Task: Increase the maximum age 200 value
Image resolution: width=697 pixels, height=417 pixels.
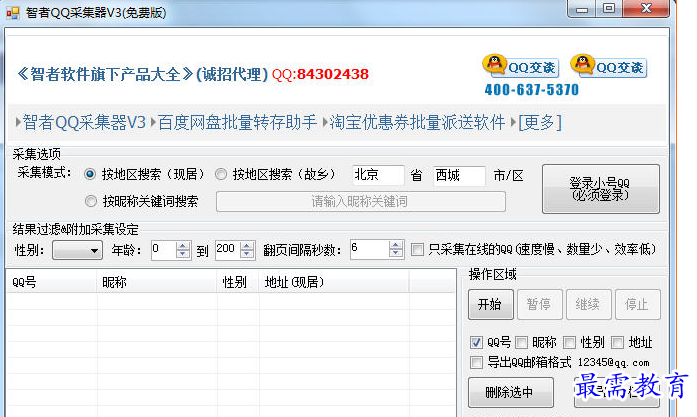Action: [247, 246]
